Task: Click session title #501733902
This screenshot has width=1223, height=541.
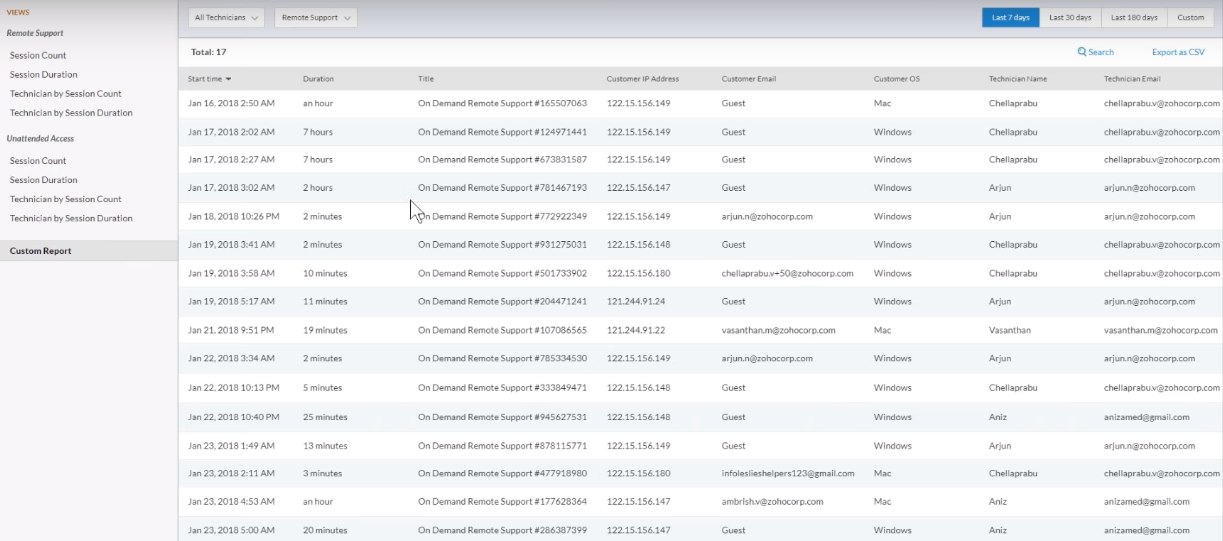Action: [x=502, y=274]
